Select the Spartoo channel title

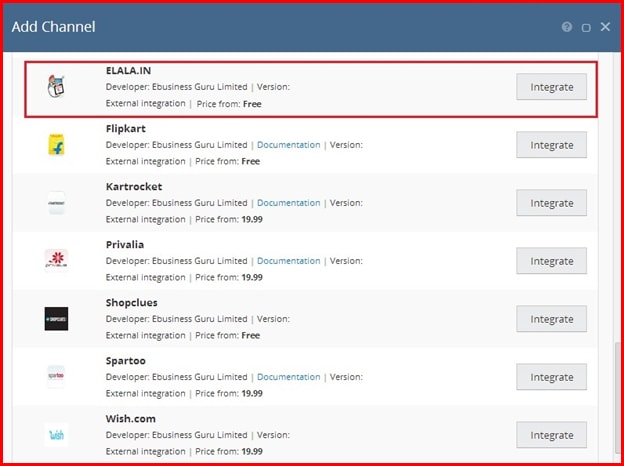[126, 361]
